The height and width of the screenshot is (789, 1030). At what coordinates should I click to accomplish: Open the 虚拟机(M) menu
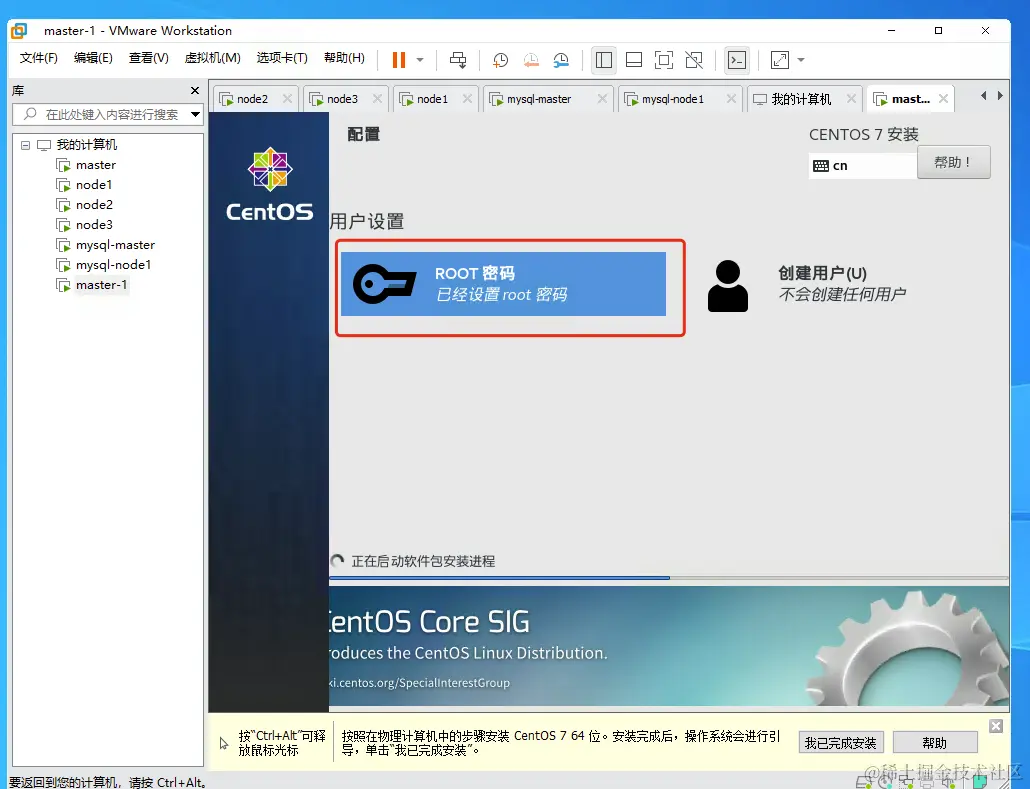[x=212, y=58]
